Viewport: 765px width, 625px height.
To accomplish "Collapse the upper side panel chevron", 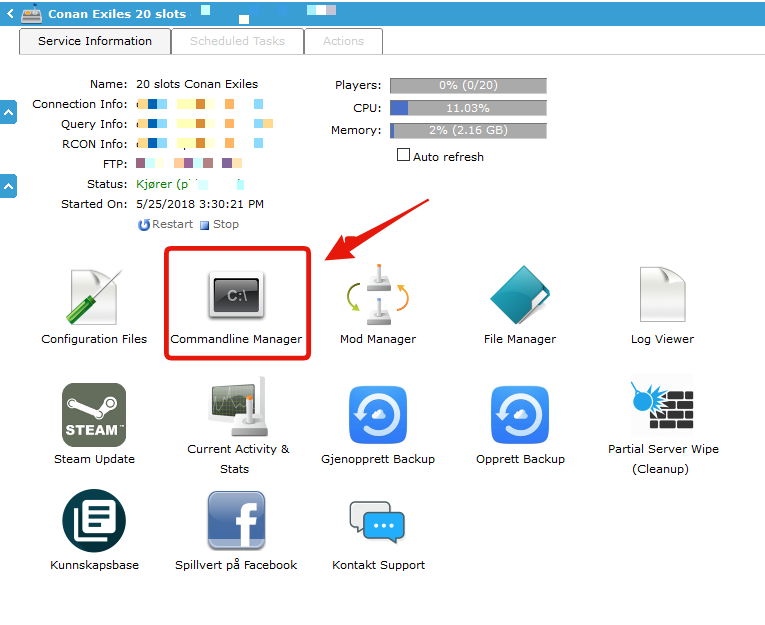I will 8,112.
